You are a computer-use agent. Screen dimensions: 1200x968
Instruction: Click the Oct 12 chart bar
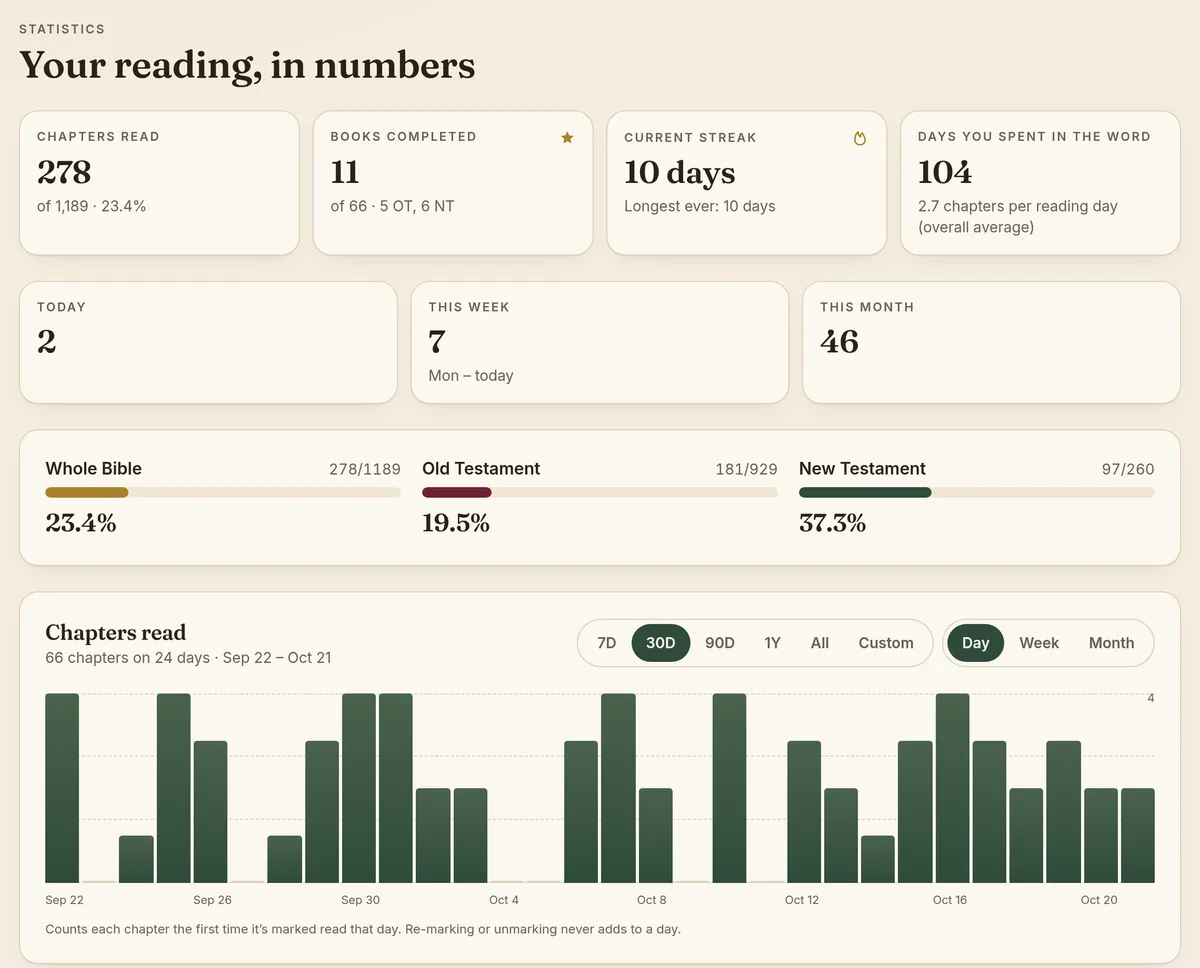[x=804, y=812]
